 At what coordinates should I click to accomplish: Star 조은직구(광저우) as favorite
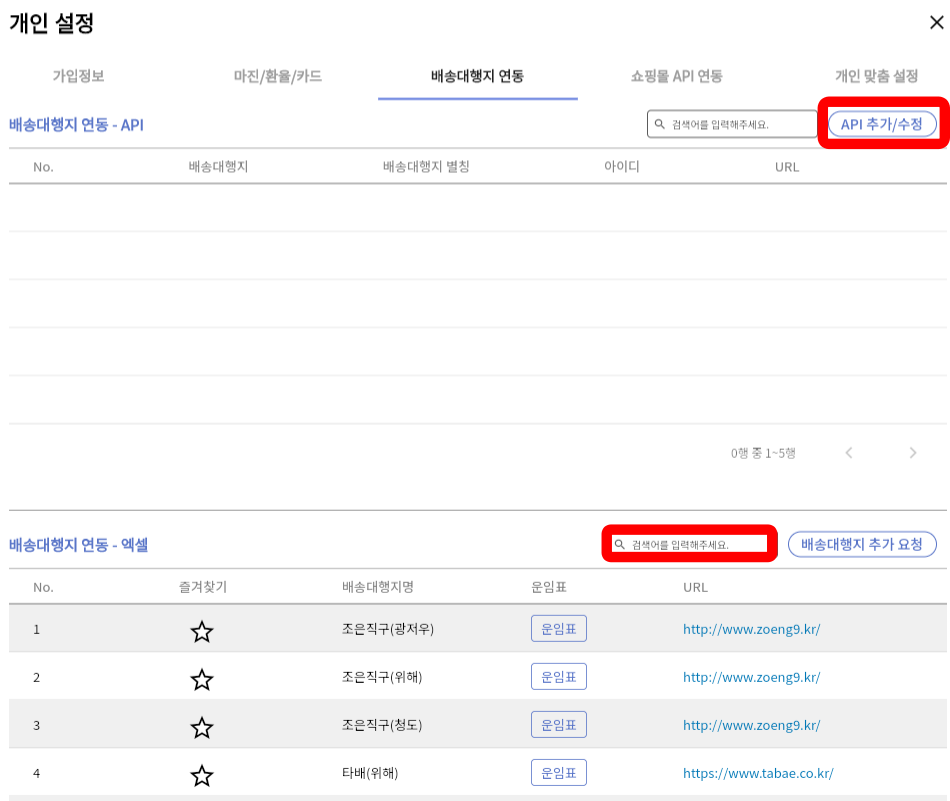coord(202,631)
